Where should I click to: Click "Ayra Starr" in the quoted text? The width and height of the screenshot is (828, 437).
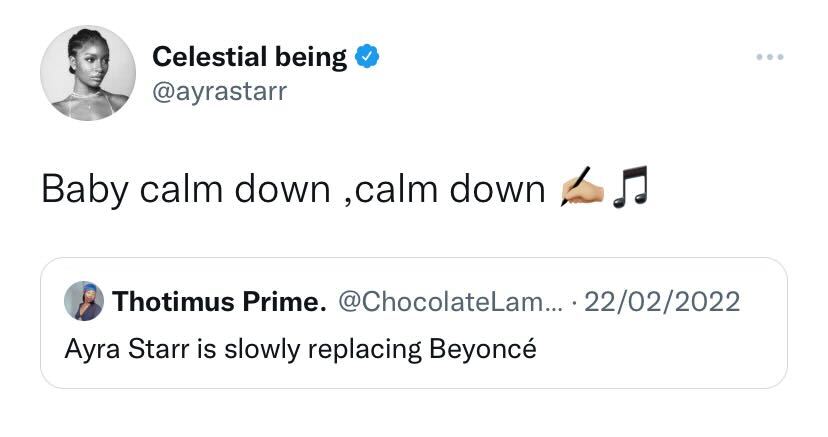pos(111,349)
